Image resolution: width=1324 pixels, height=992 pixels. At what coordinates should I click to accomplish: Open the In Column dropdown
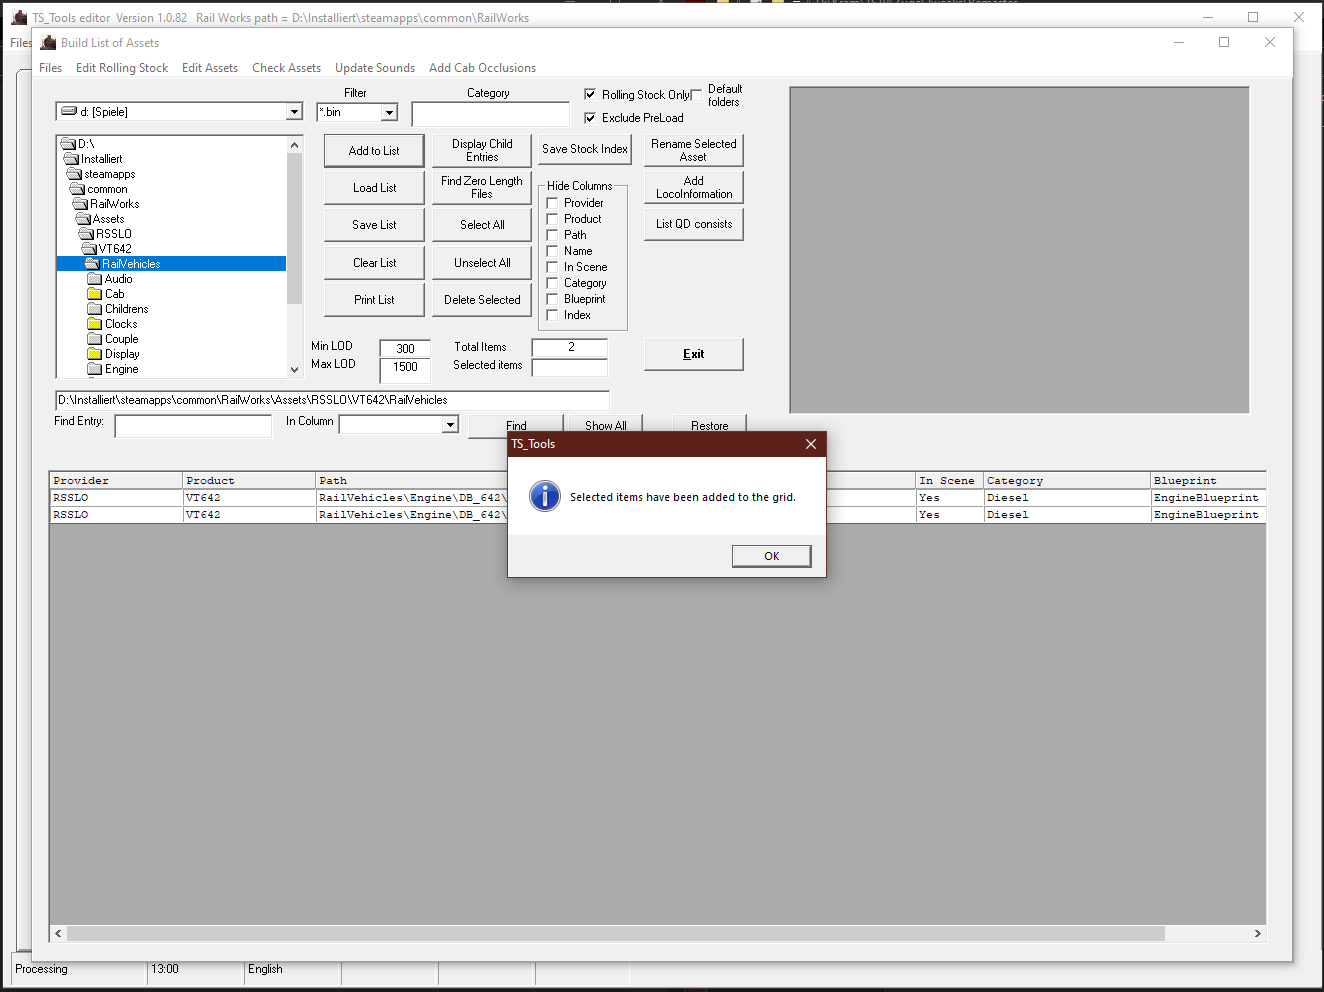click(450, 425)
